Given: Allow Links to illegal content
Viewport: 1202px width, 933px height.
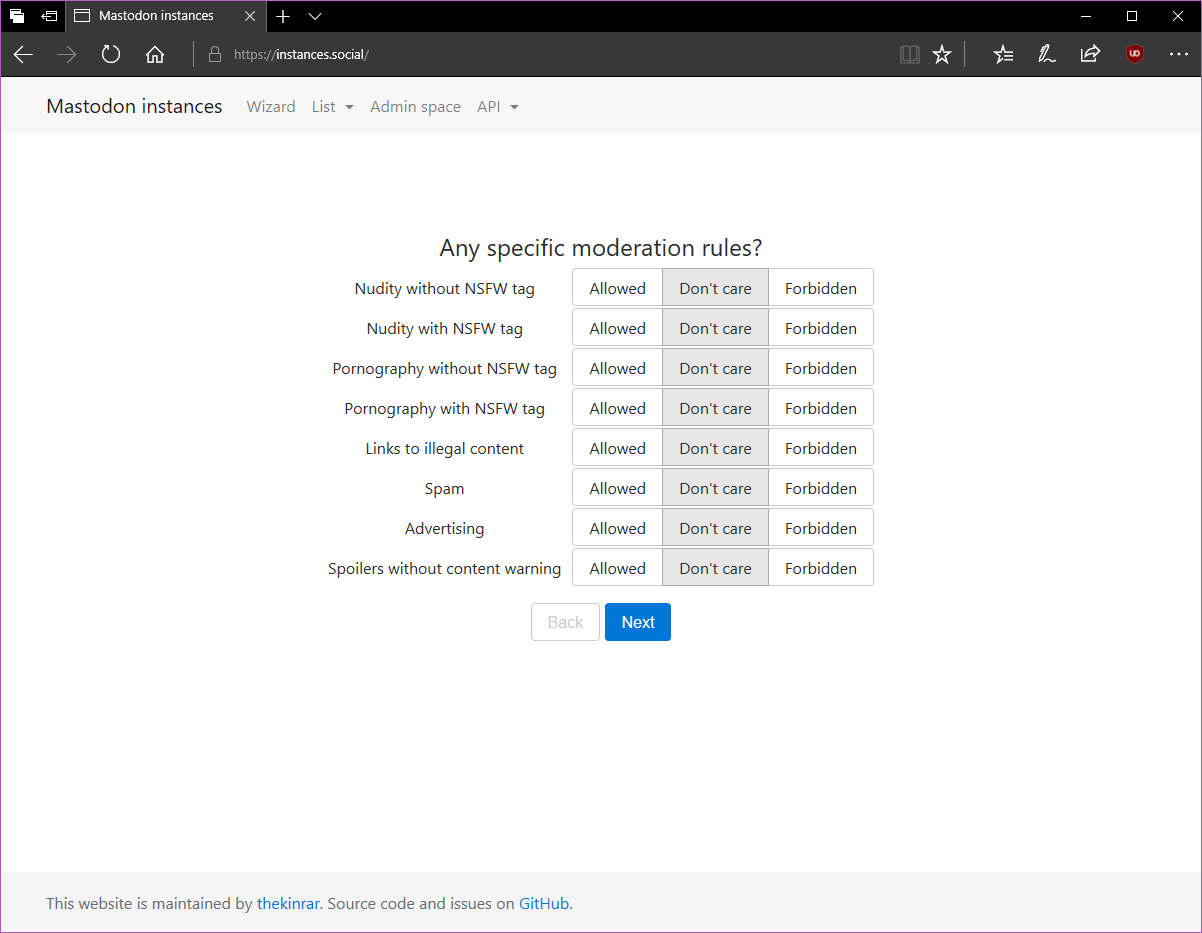Looking at the screenshot, I should coord(617,448).
